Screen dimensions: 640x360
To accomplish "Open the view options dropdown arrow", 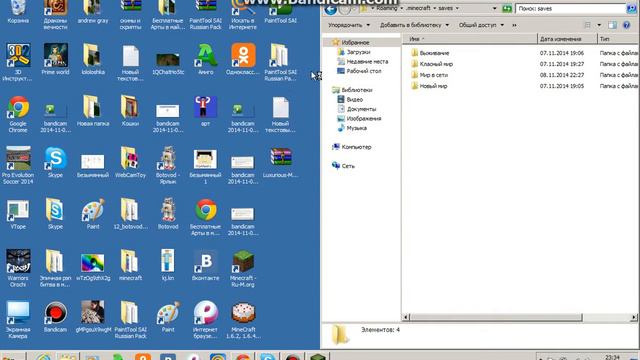I will 599,25.
